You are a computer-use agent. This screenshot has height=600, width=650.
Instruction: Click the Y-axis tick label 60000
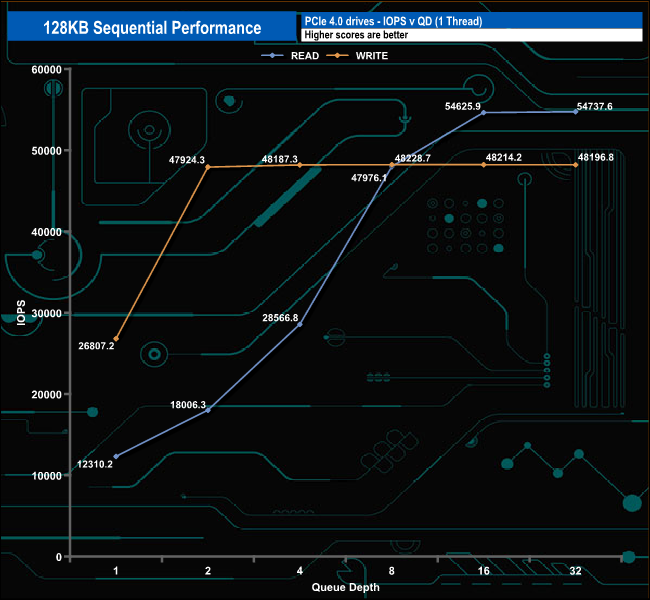coord(46,70)
